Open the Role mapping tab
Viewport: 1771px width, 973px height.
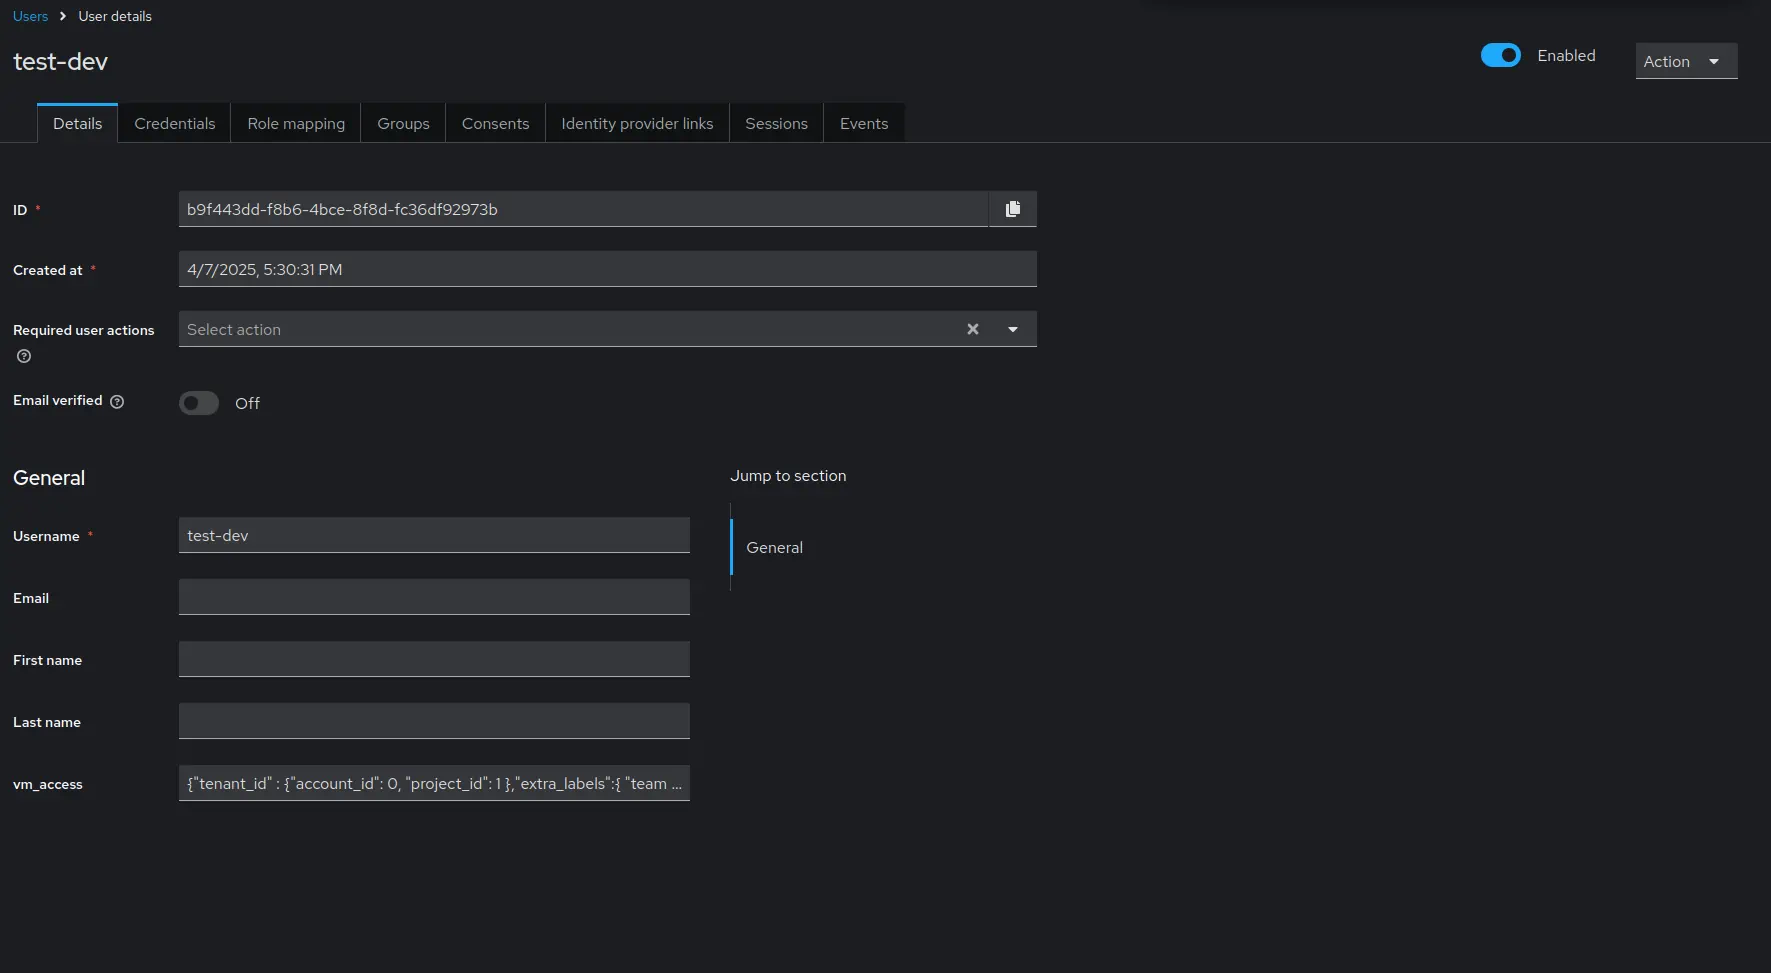pyautogui.click(x=296, y=124)
